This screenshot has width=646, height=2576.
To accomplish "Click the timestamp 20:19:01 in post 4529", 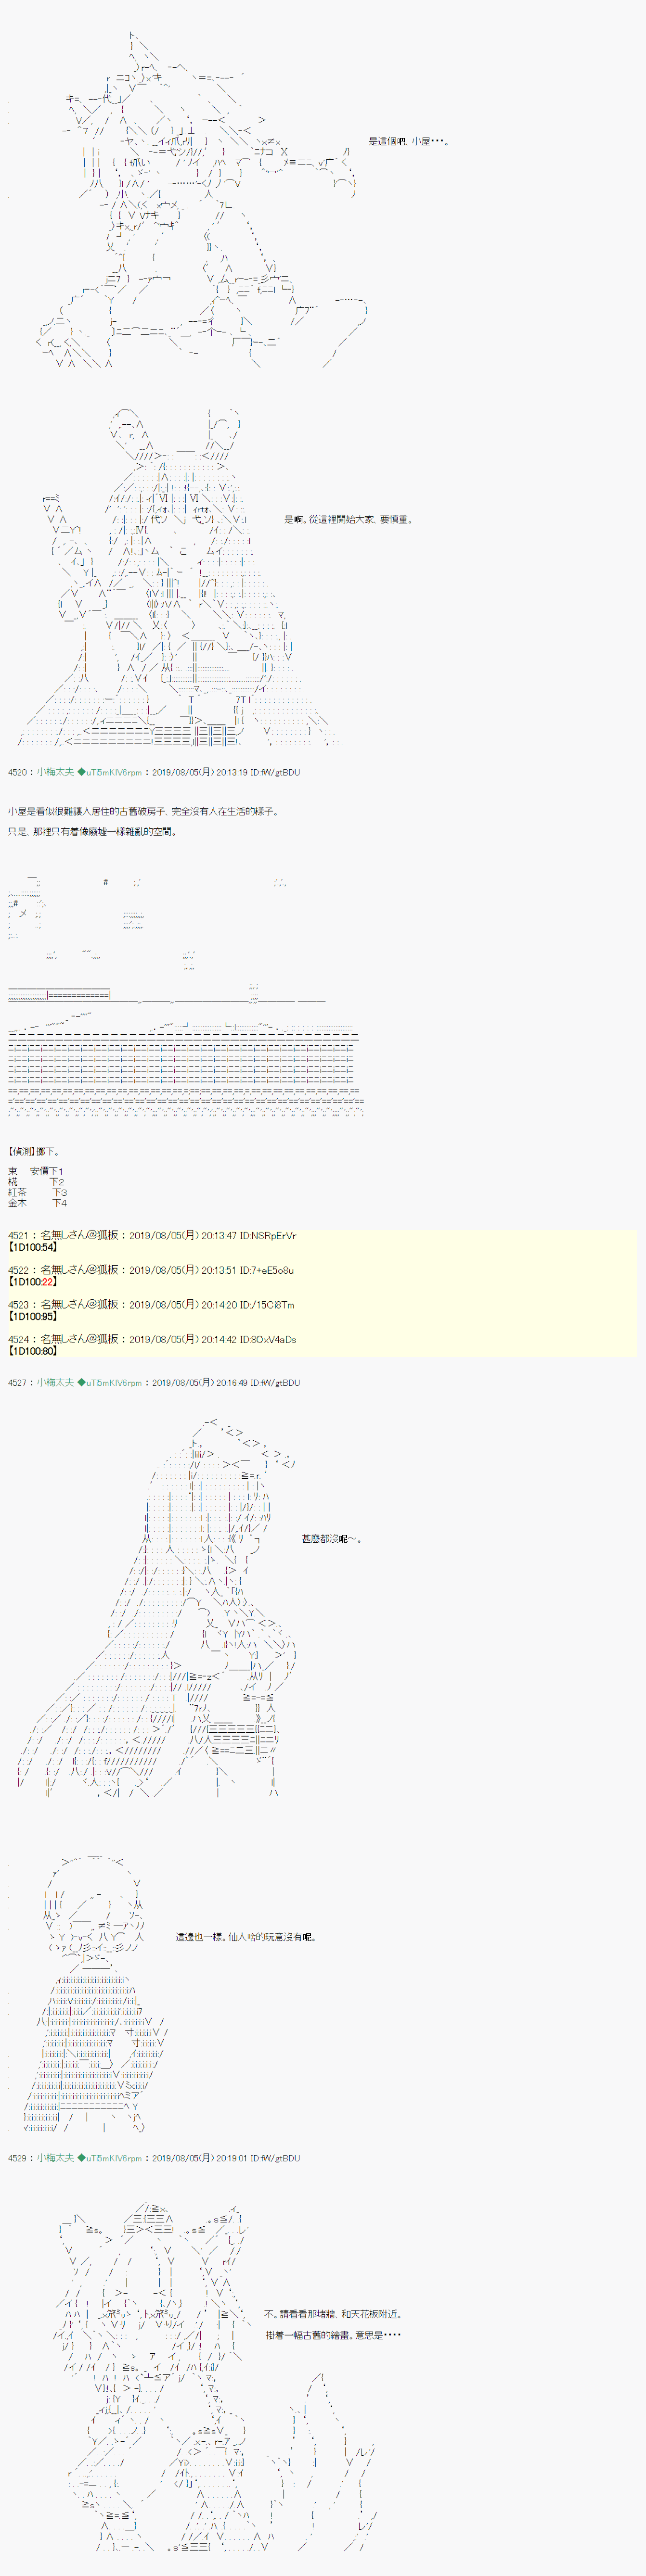I will 234,2158.
